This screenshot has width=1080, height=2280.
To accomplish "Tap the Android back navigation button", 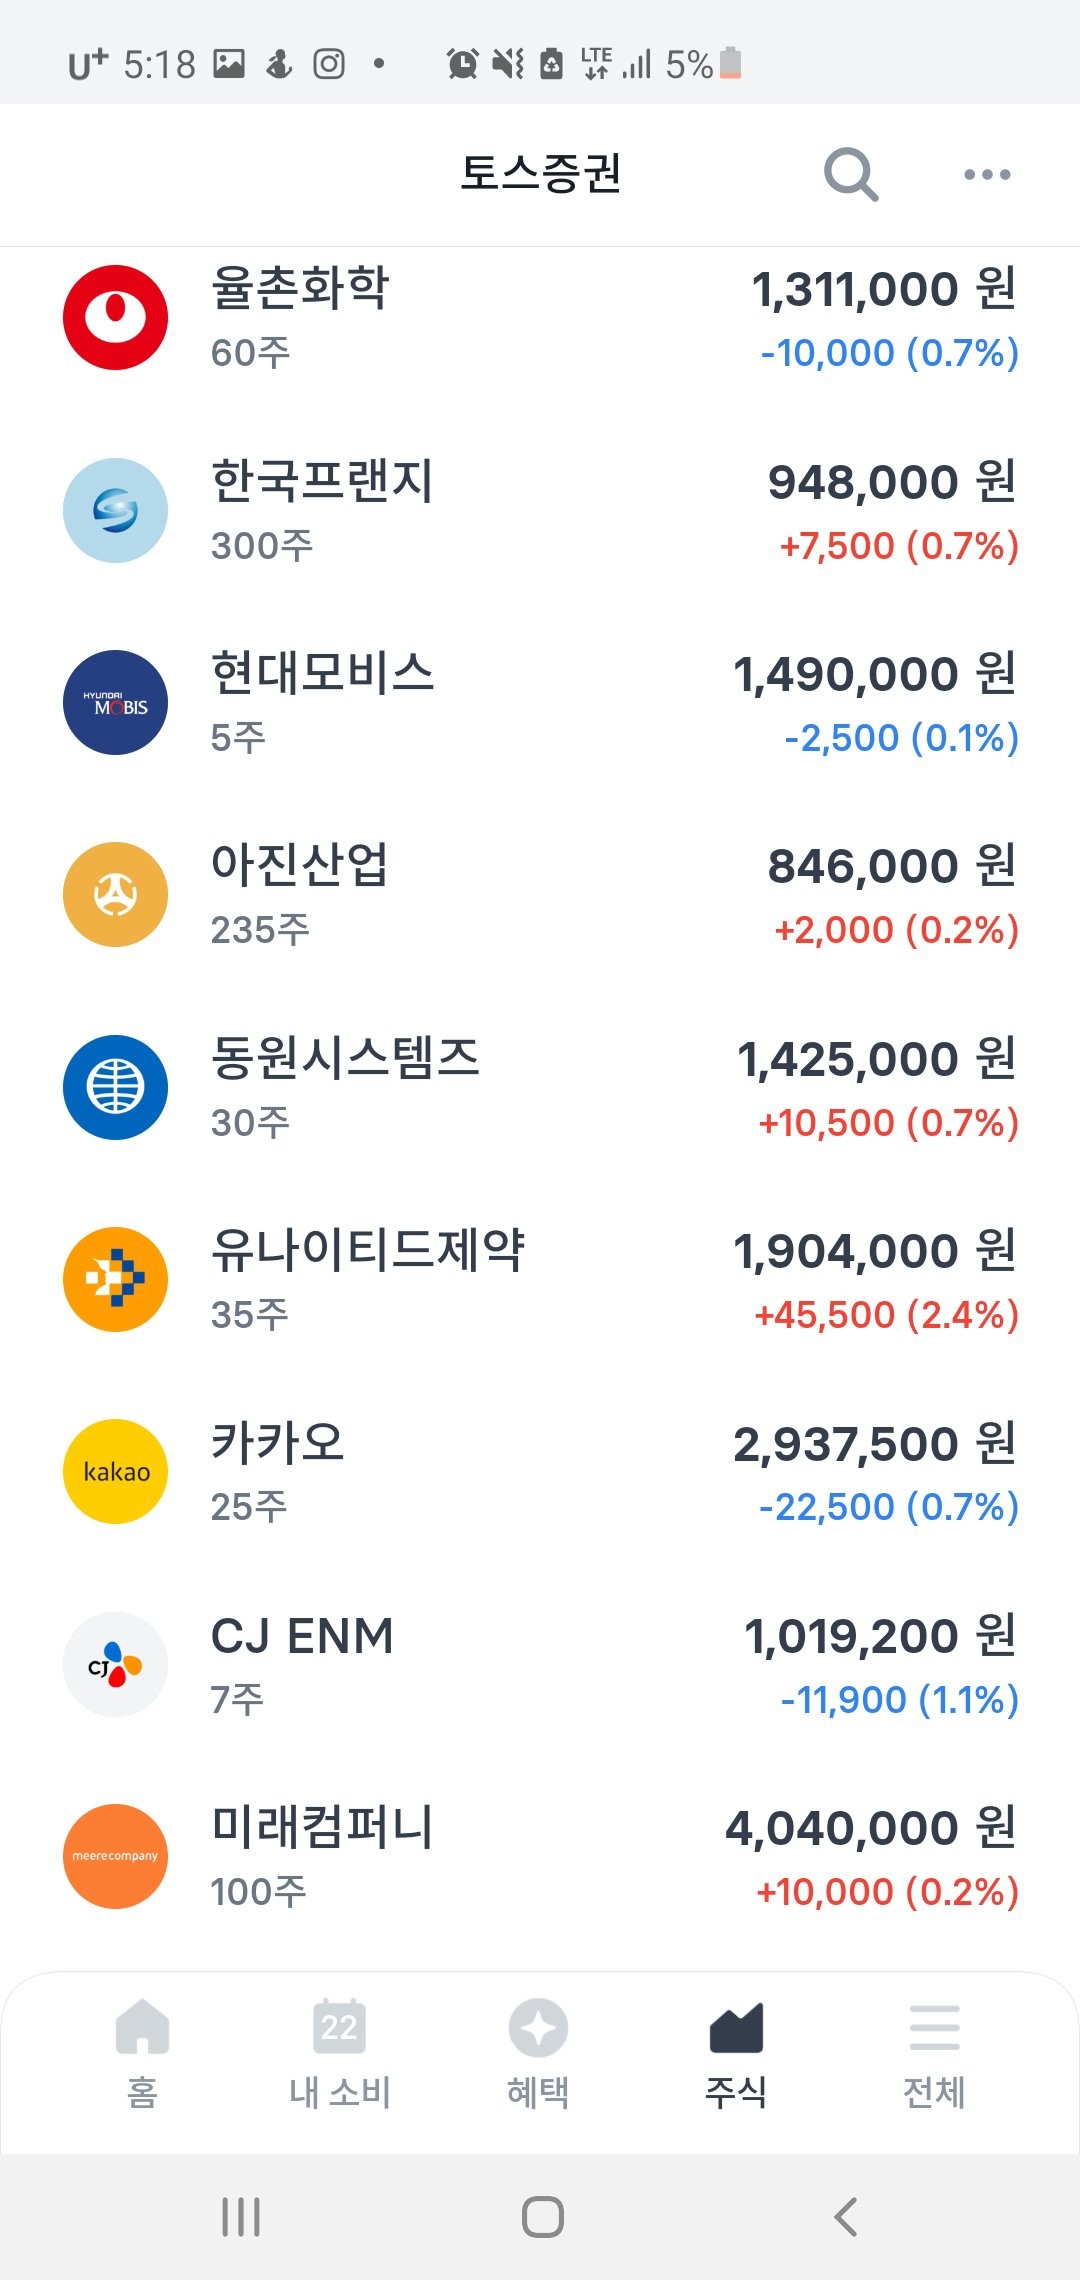I will coord(845,2217).
